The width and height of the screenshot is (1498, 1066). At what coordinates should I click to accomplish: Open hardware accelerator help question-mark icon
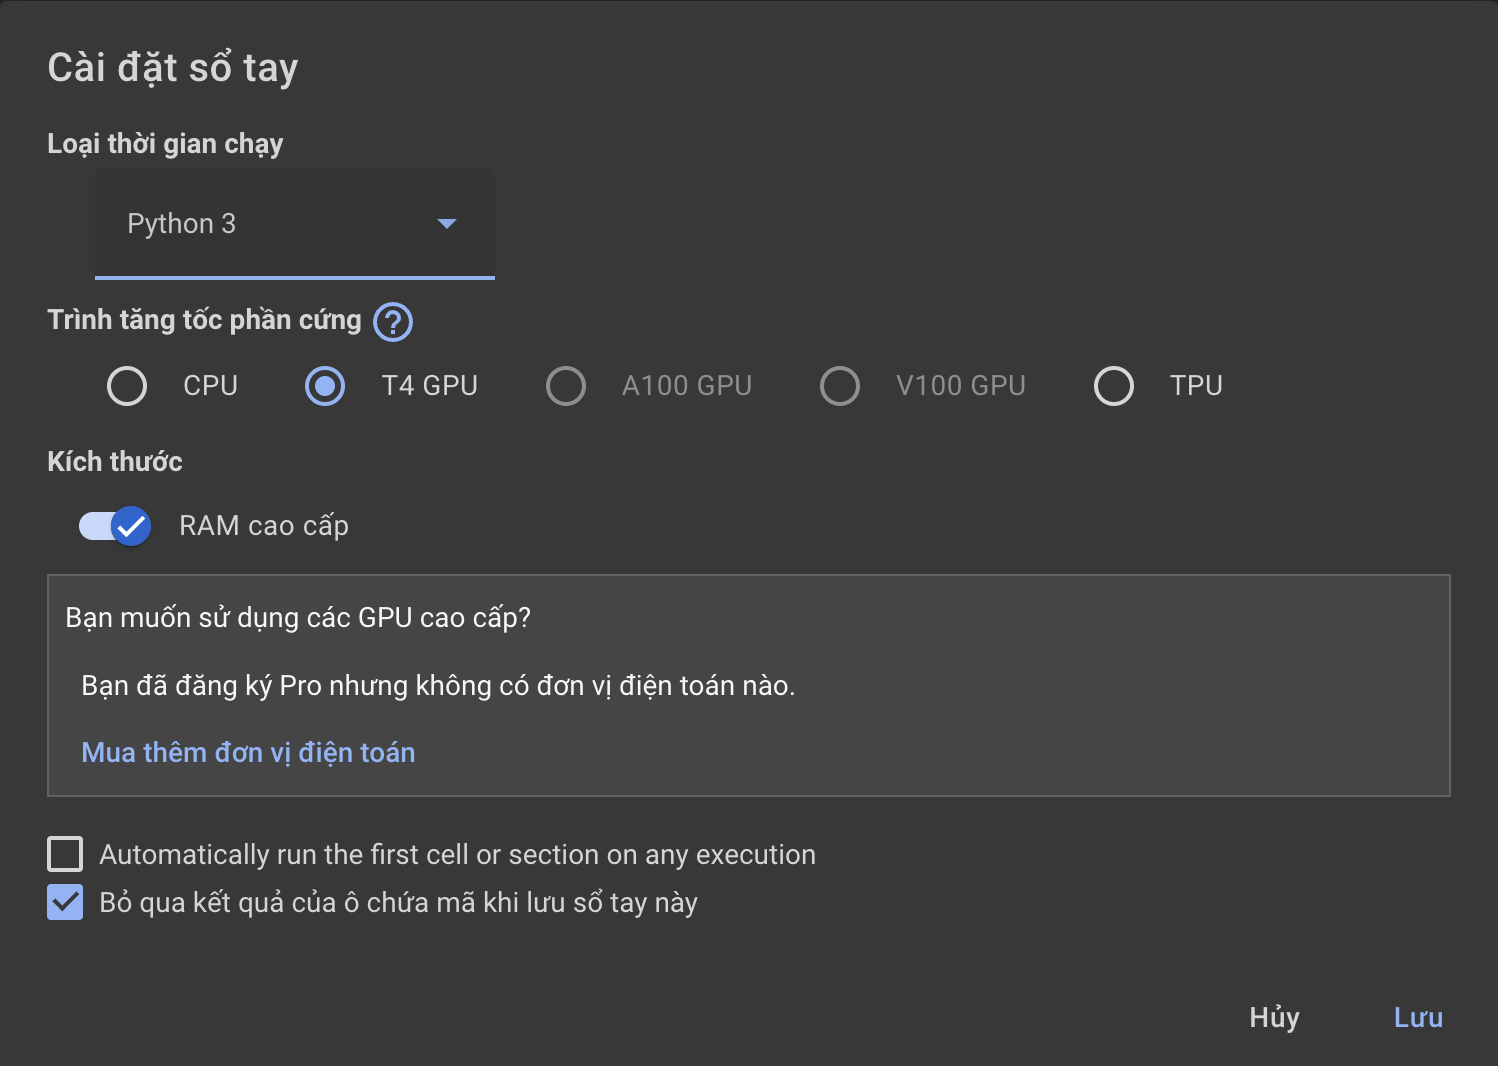tap(393, 322)
